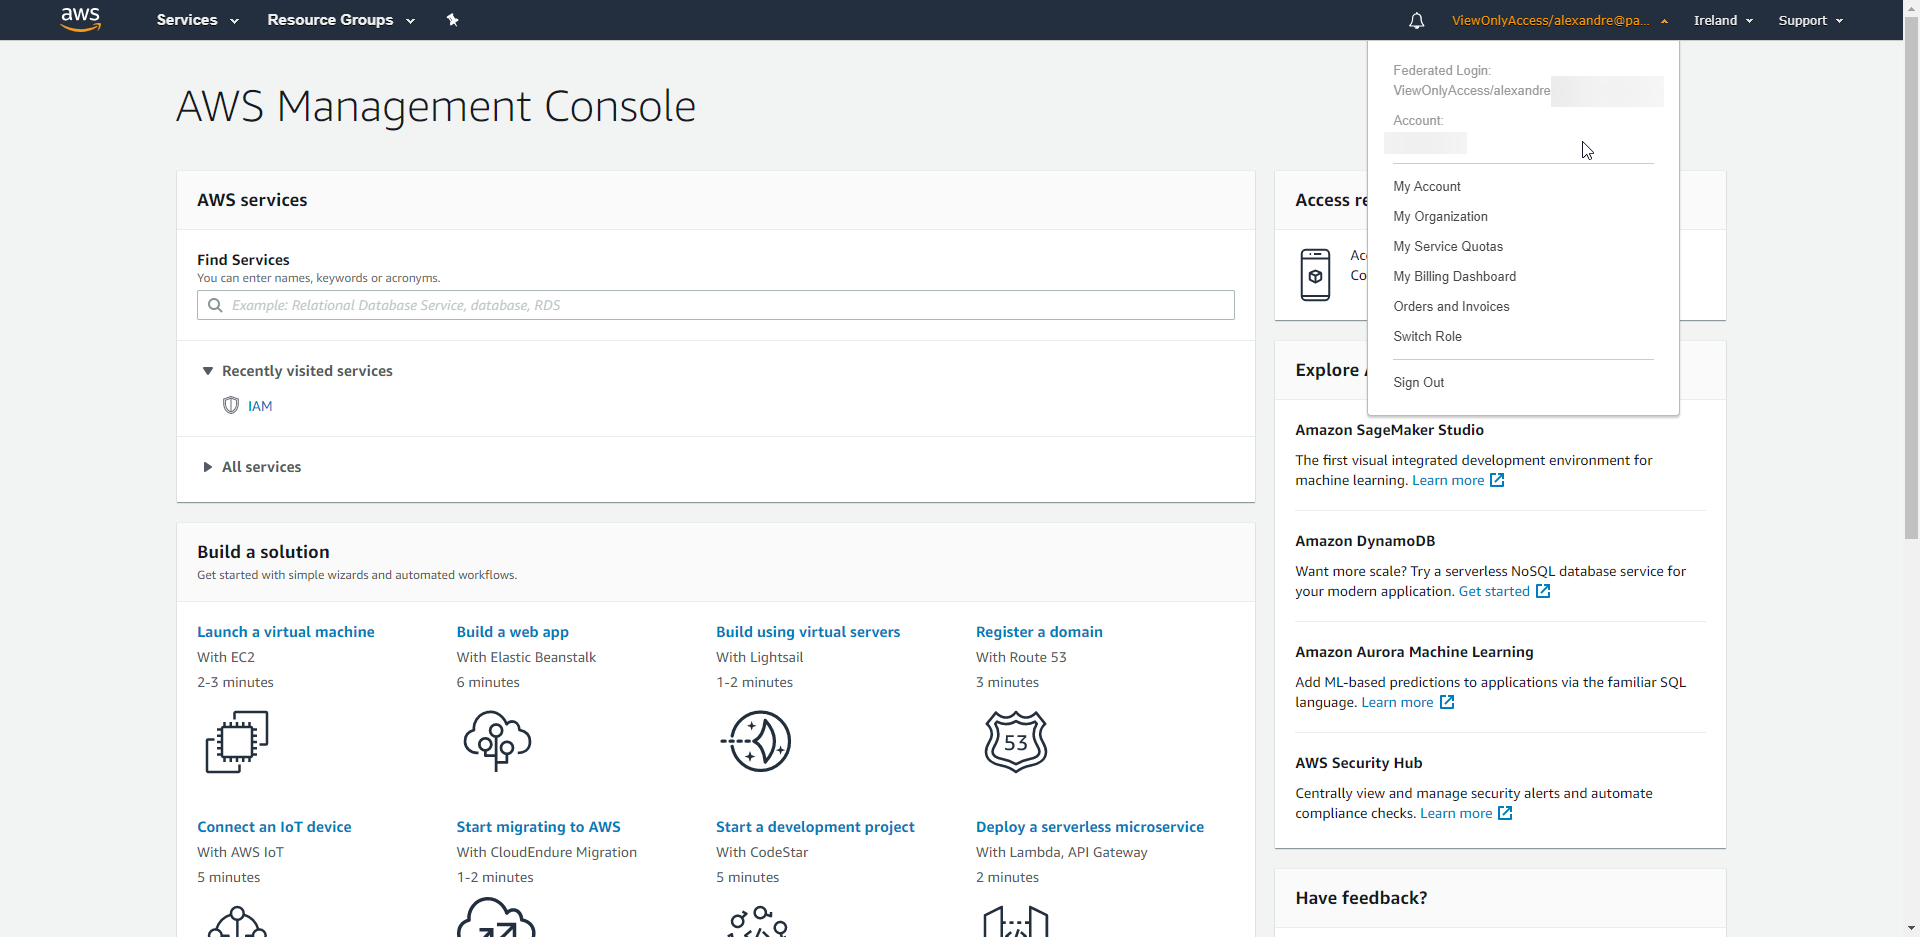
Task: Click the 'With Elastic Beanstalk' text
Action: pos(526,657)
